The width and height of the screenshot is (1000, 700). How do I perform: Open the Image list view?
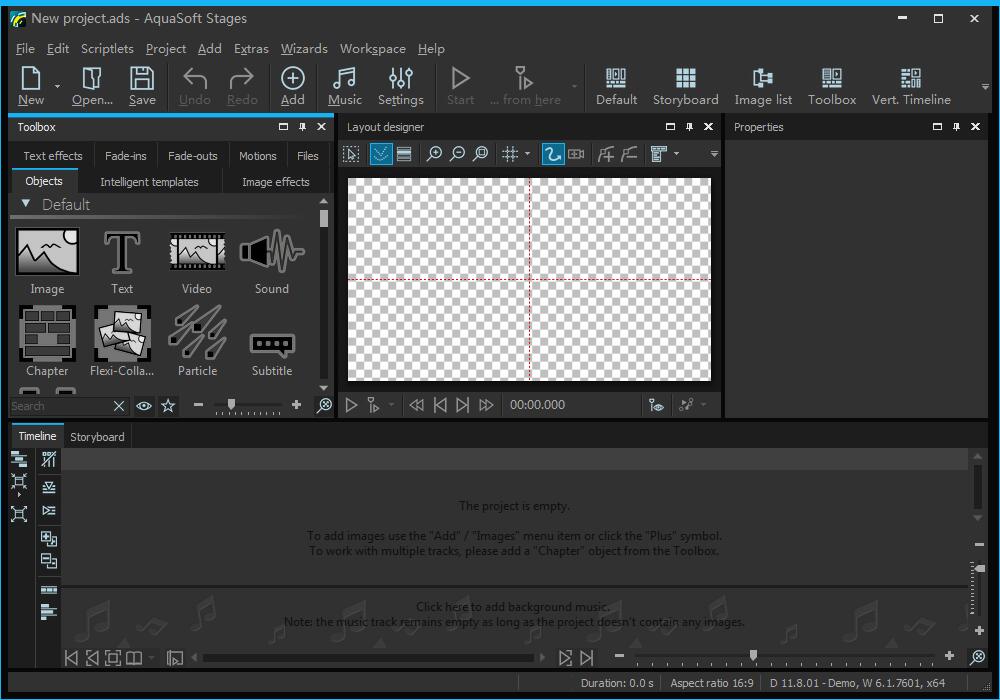click(x=763, y=86)
